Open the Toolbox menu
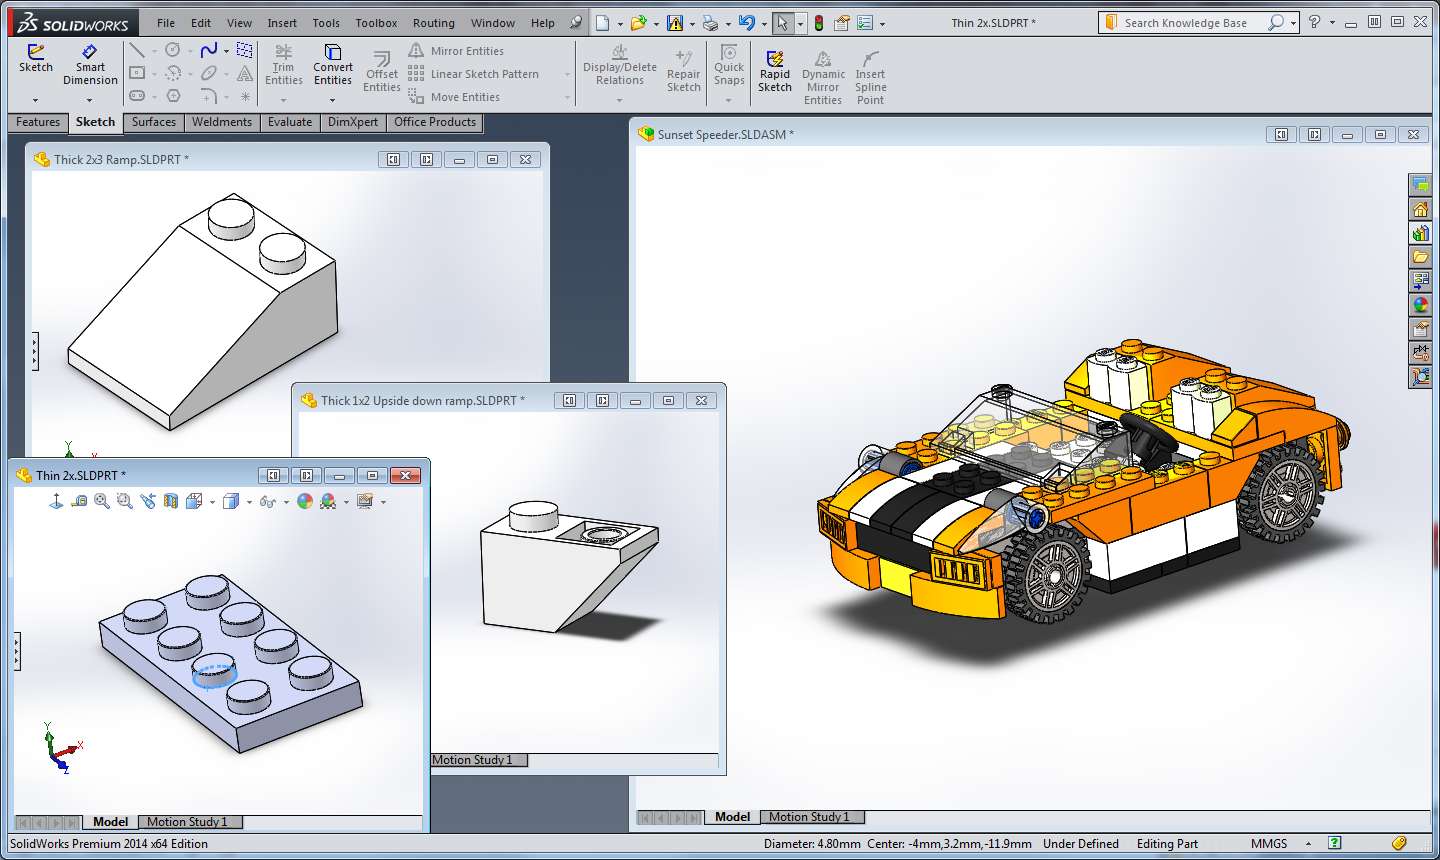 tap(376, 23)
